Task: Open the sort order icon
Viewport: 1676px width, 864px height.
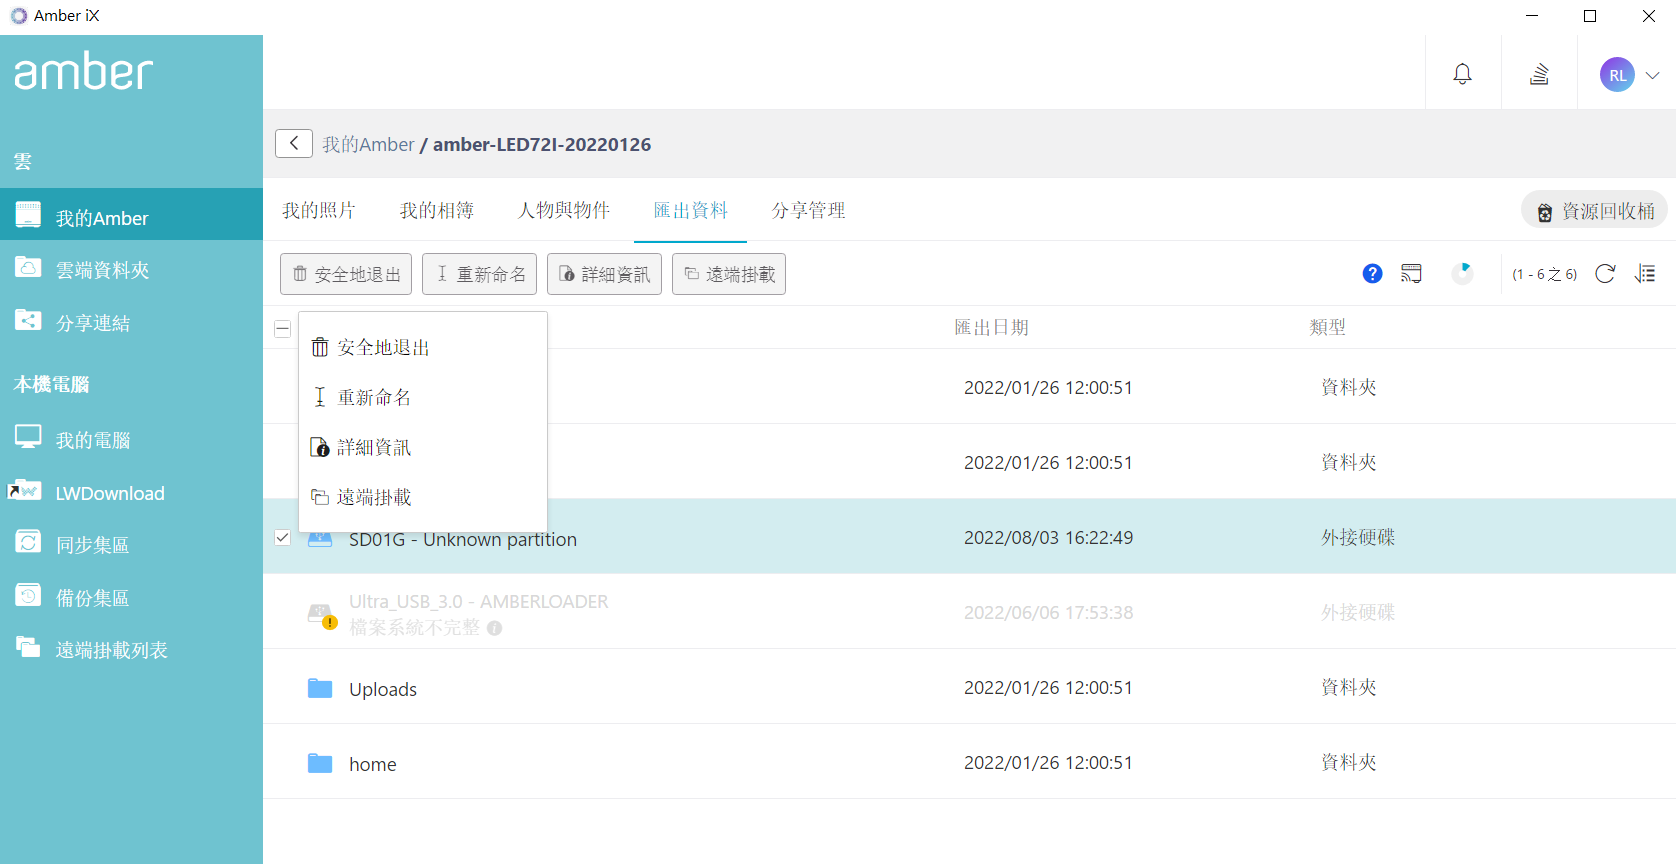Action: 1645,274
